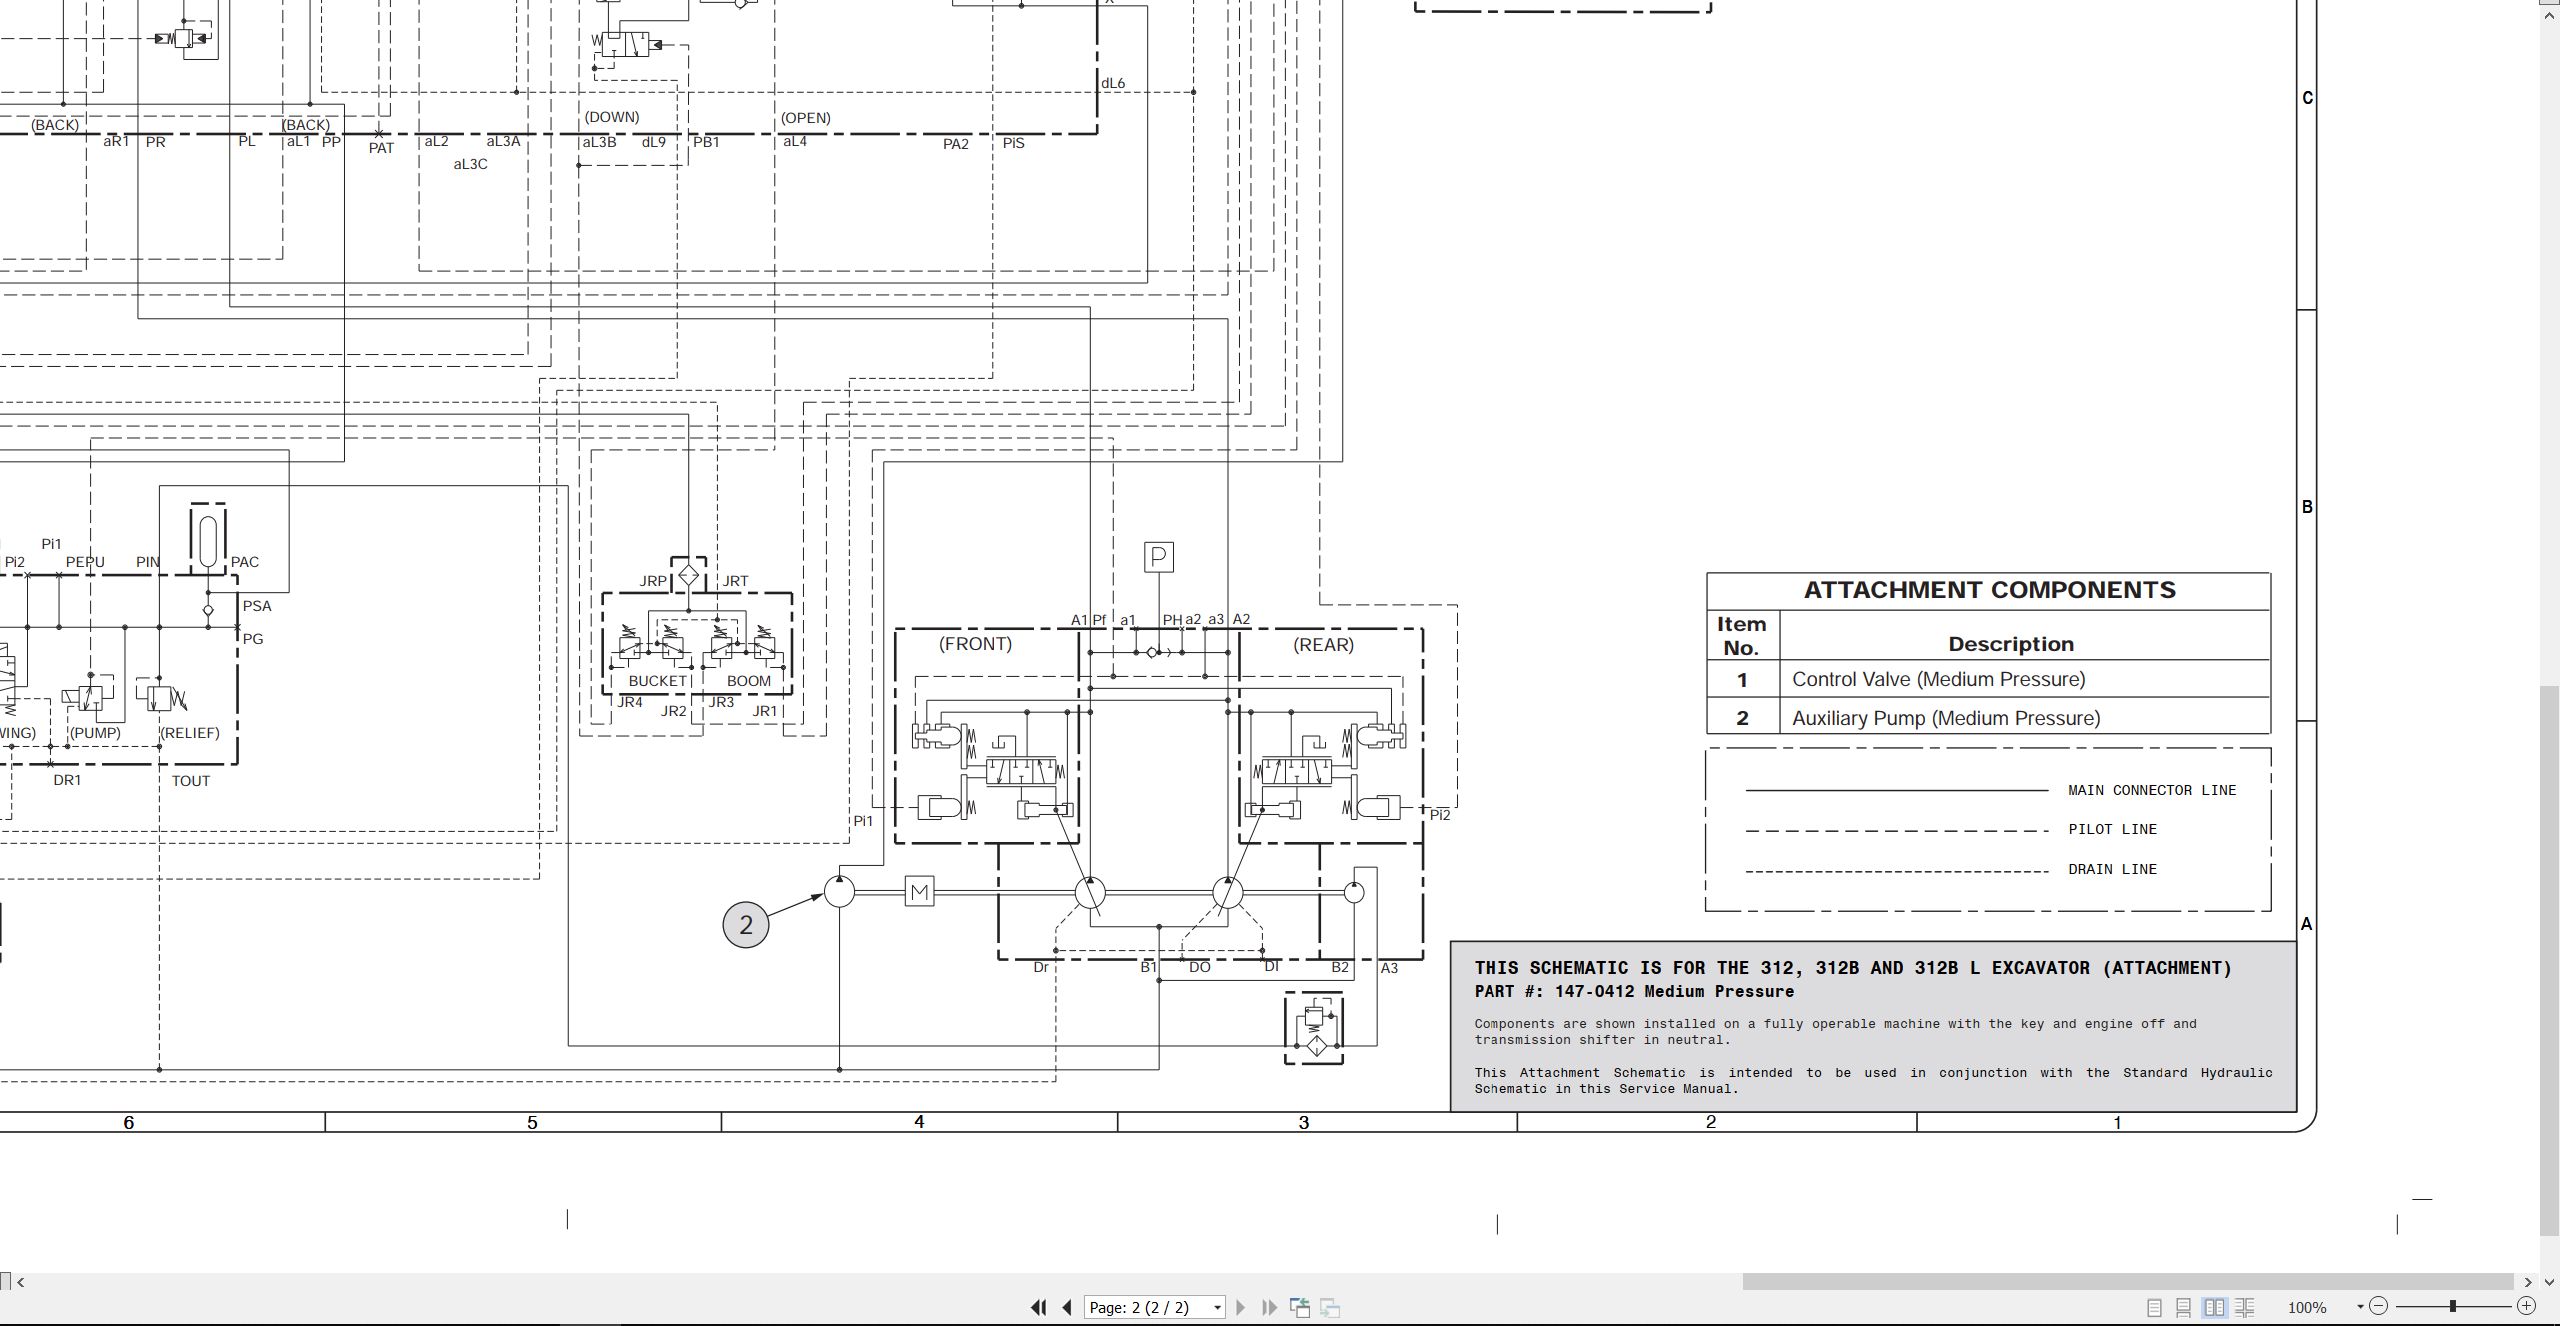
Task: Open the page number dropdown
Action: click(x=1217, y=1307)
